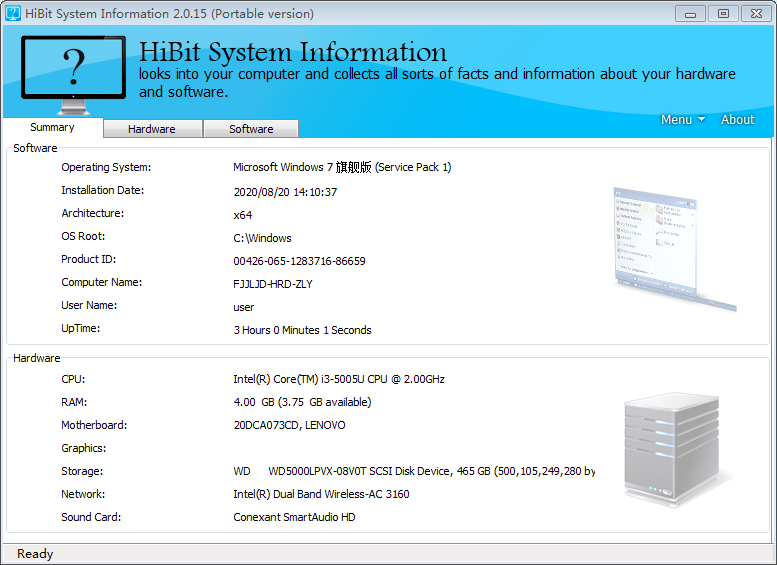Maximize the HiBit window

point(722,13)
